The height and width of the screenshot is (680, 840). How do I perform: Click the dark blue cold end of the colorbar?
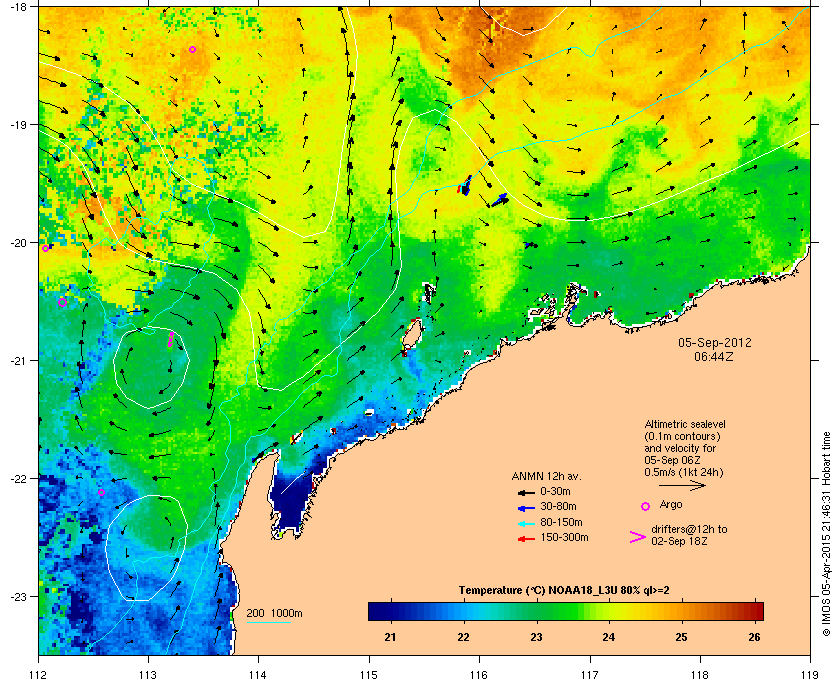coord(378,611)
